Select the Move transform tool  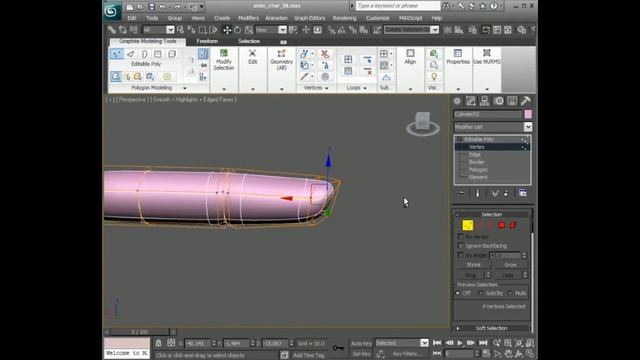coord(227,30)
